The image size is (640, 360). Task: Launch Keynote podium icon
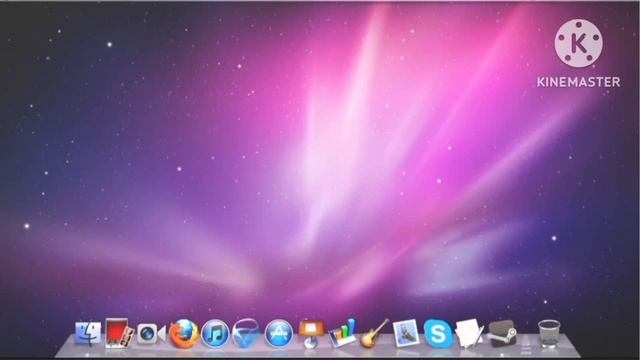click(311, 334)
